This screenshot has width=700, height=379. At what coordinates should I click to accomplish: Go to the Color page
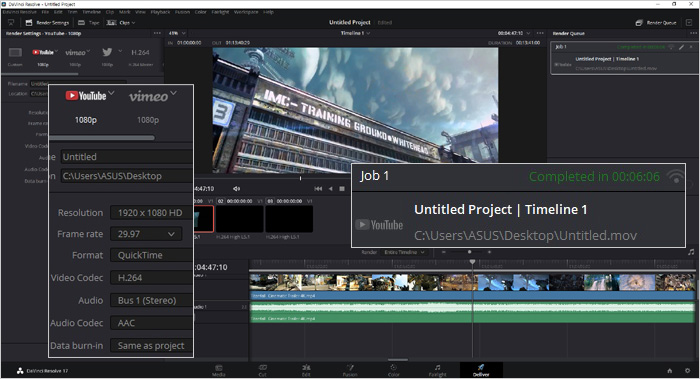394,370
